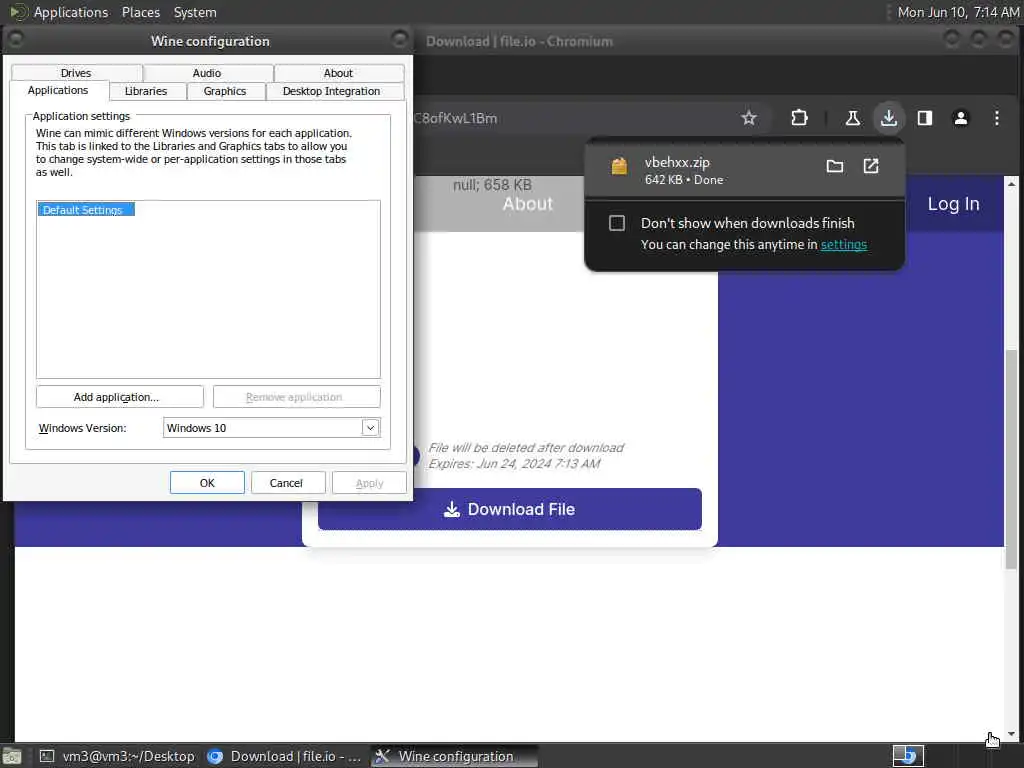Click Cancel in Wine configuration

point(286,483)
